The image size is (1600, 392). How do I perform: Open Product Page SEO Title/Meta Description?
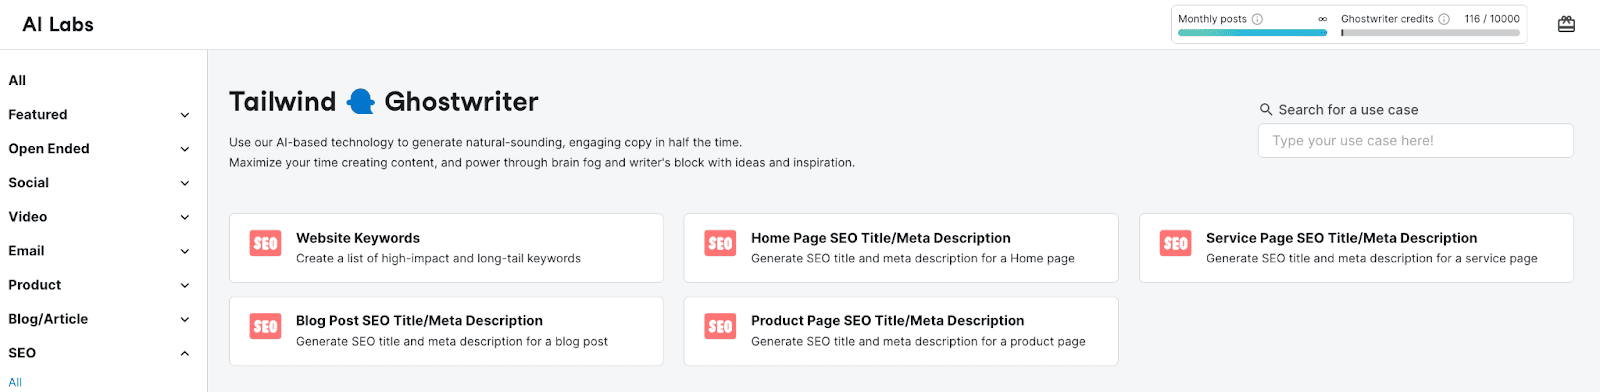click(x=901, y=331)
